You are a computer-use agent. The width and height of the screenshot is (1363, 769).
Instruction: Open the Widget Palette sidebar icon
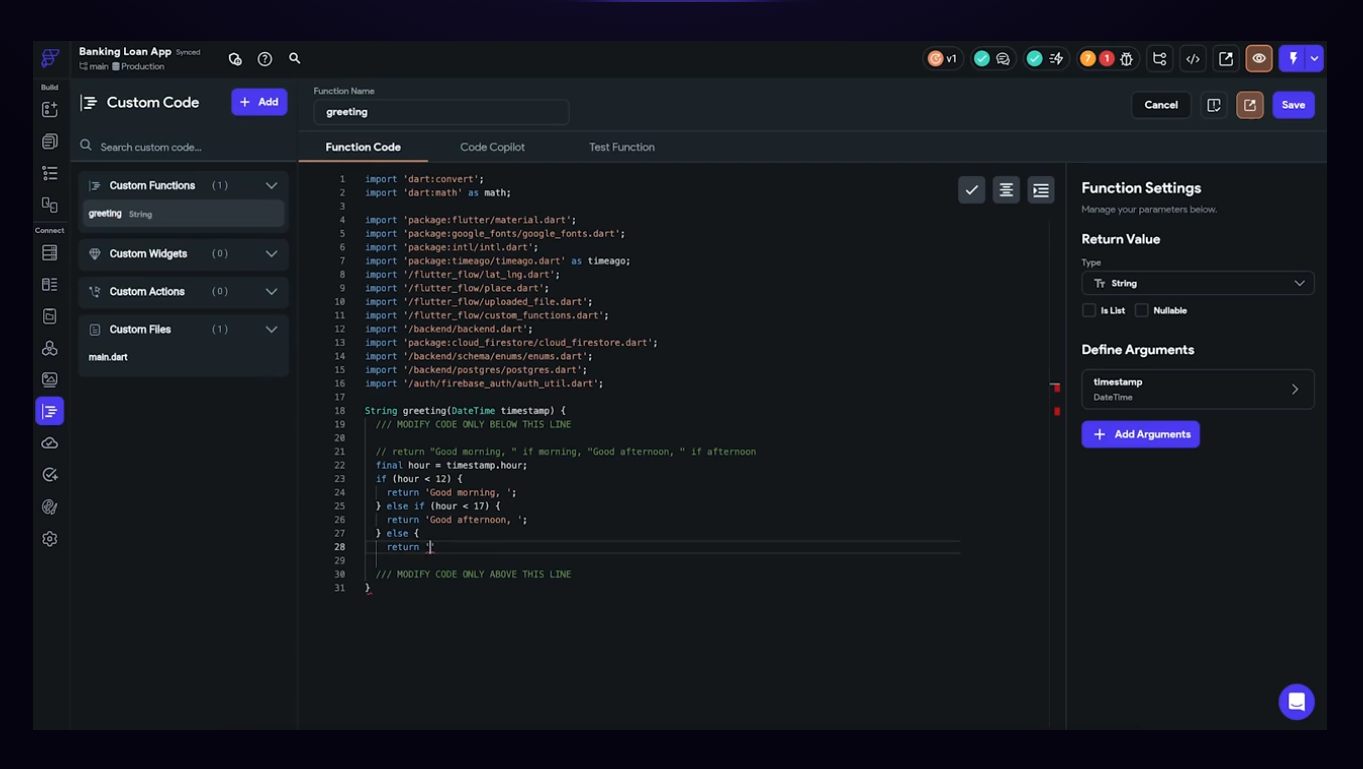click(50, 110)
